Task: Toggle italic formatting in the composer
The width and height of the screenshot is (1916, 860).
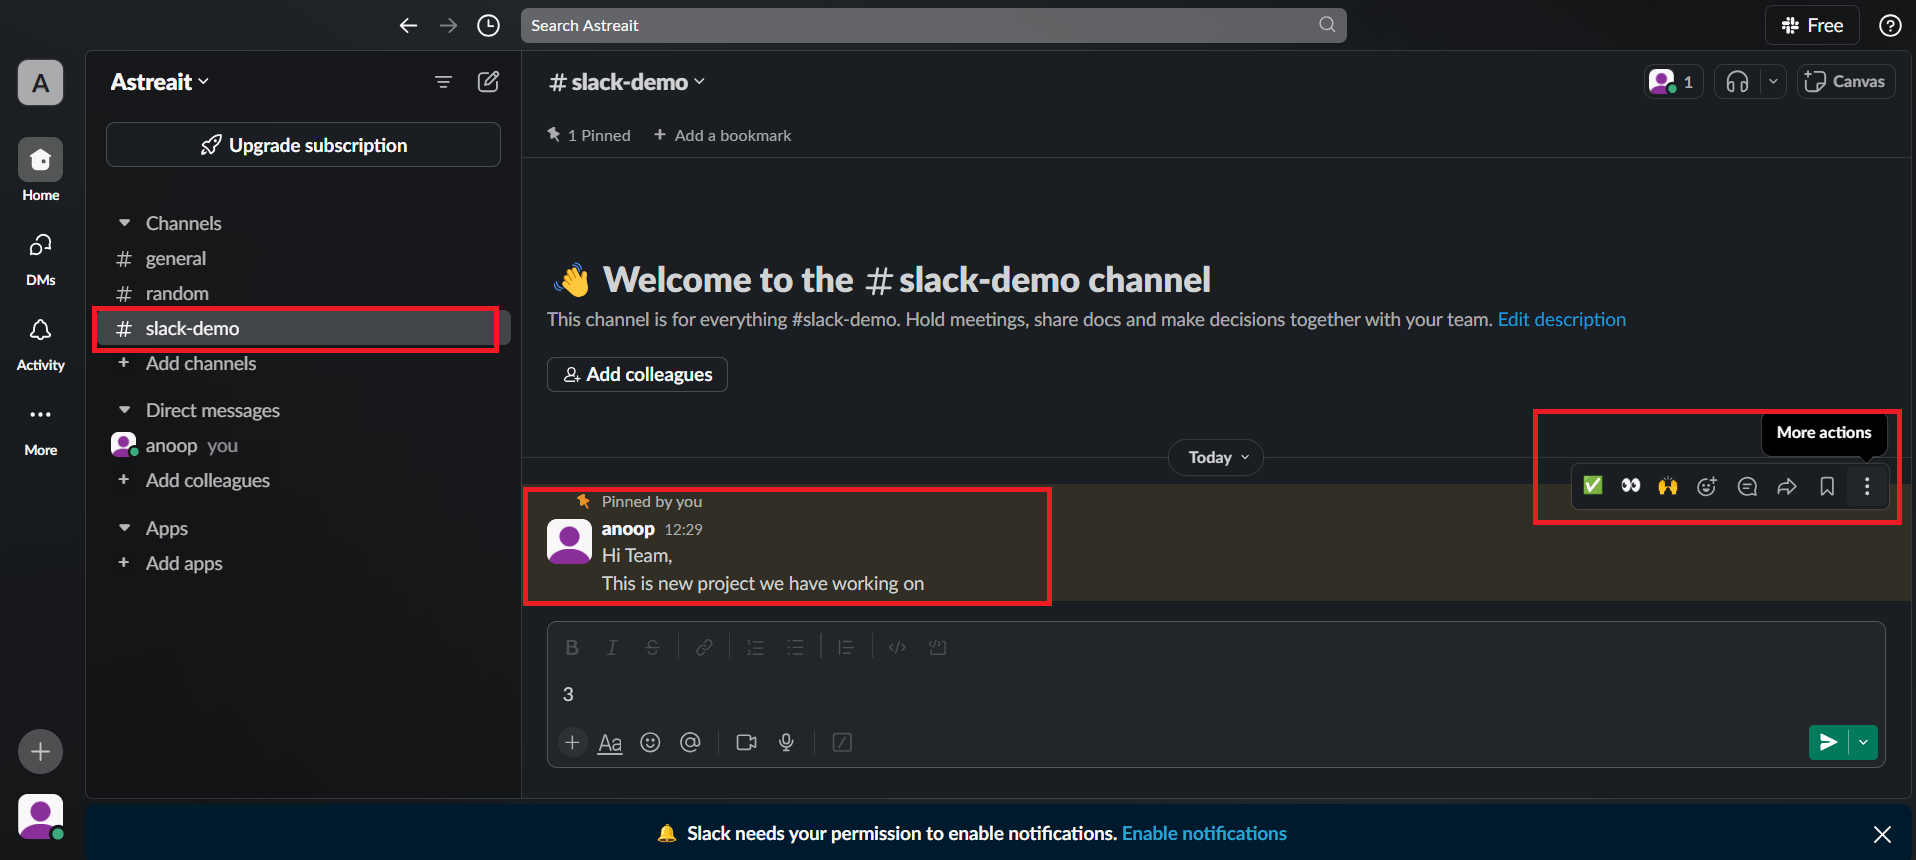Action: point(612,647)
